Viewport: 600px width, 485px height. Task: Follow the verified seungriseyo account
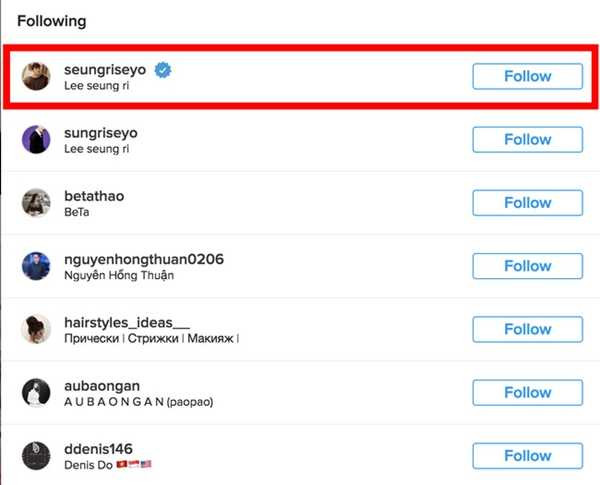coord(527,76)
